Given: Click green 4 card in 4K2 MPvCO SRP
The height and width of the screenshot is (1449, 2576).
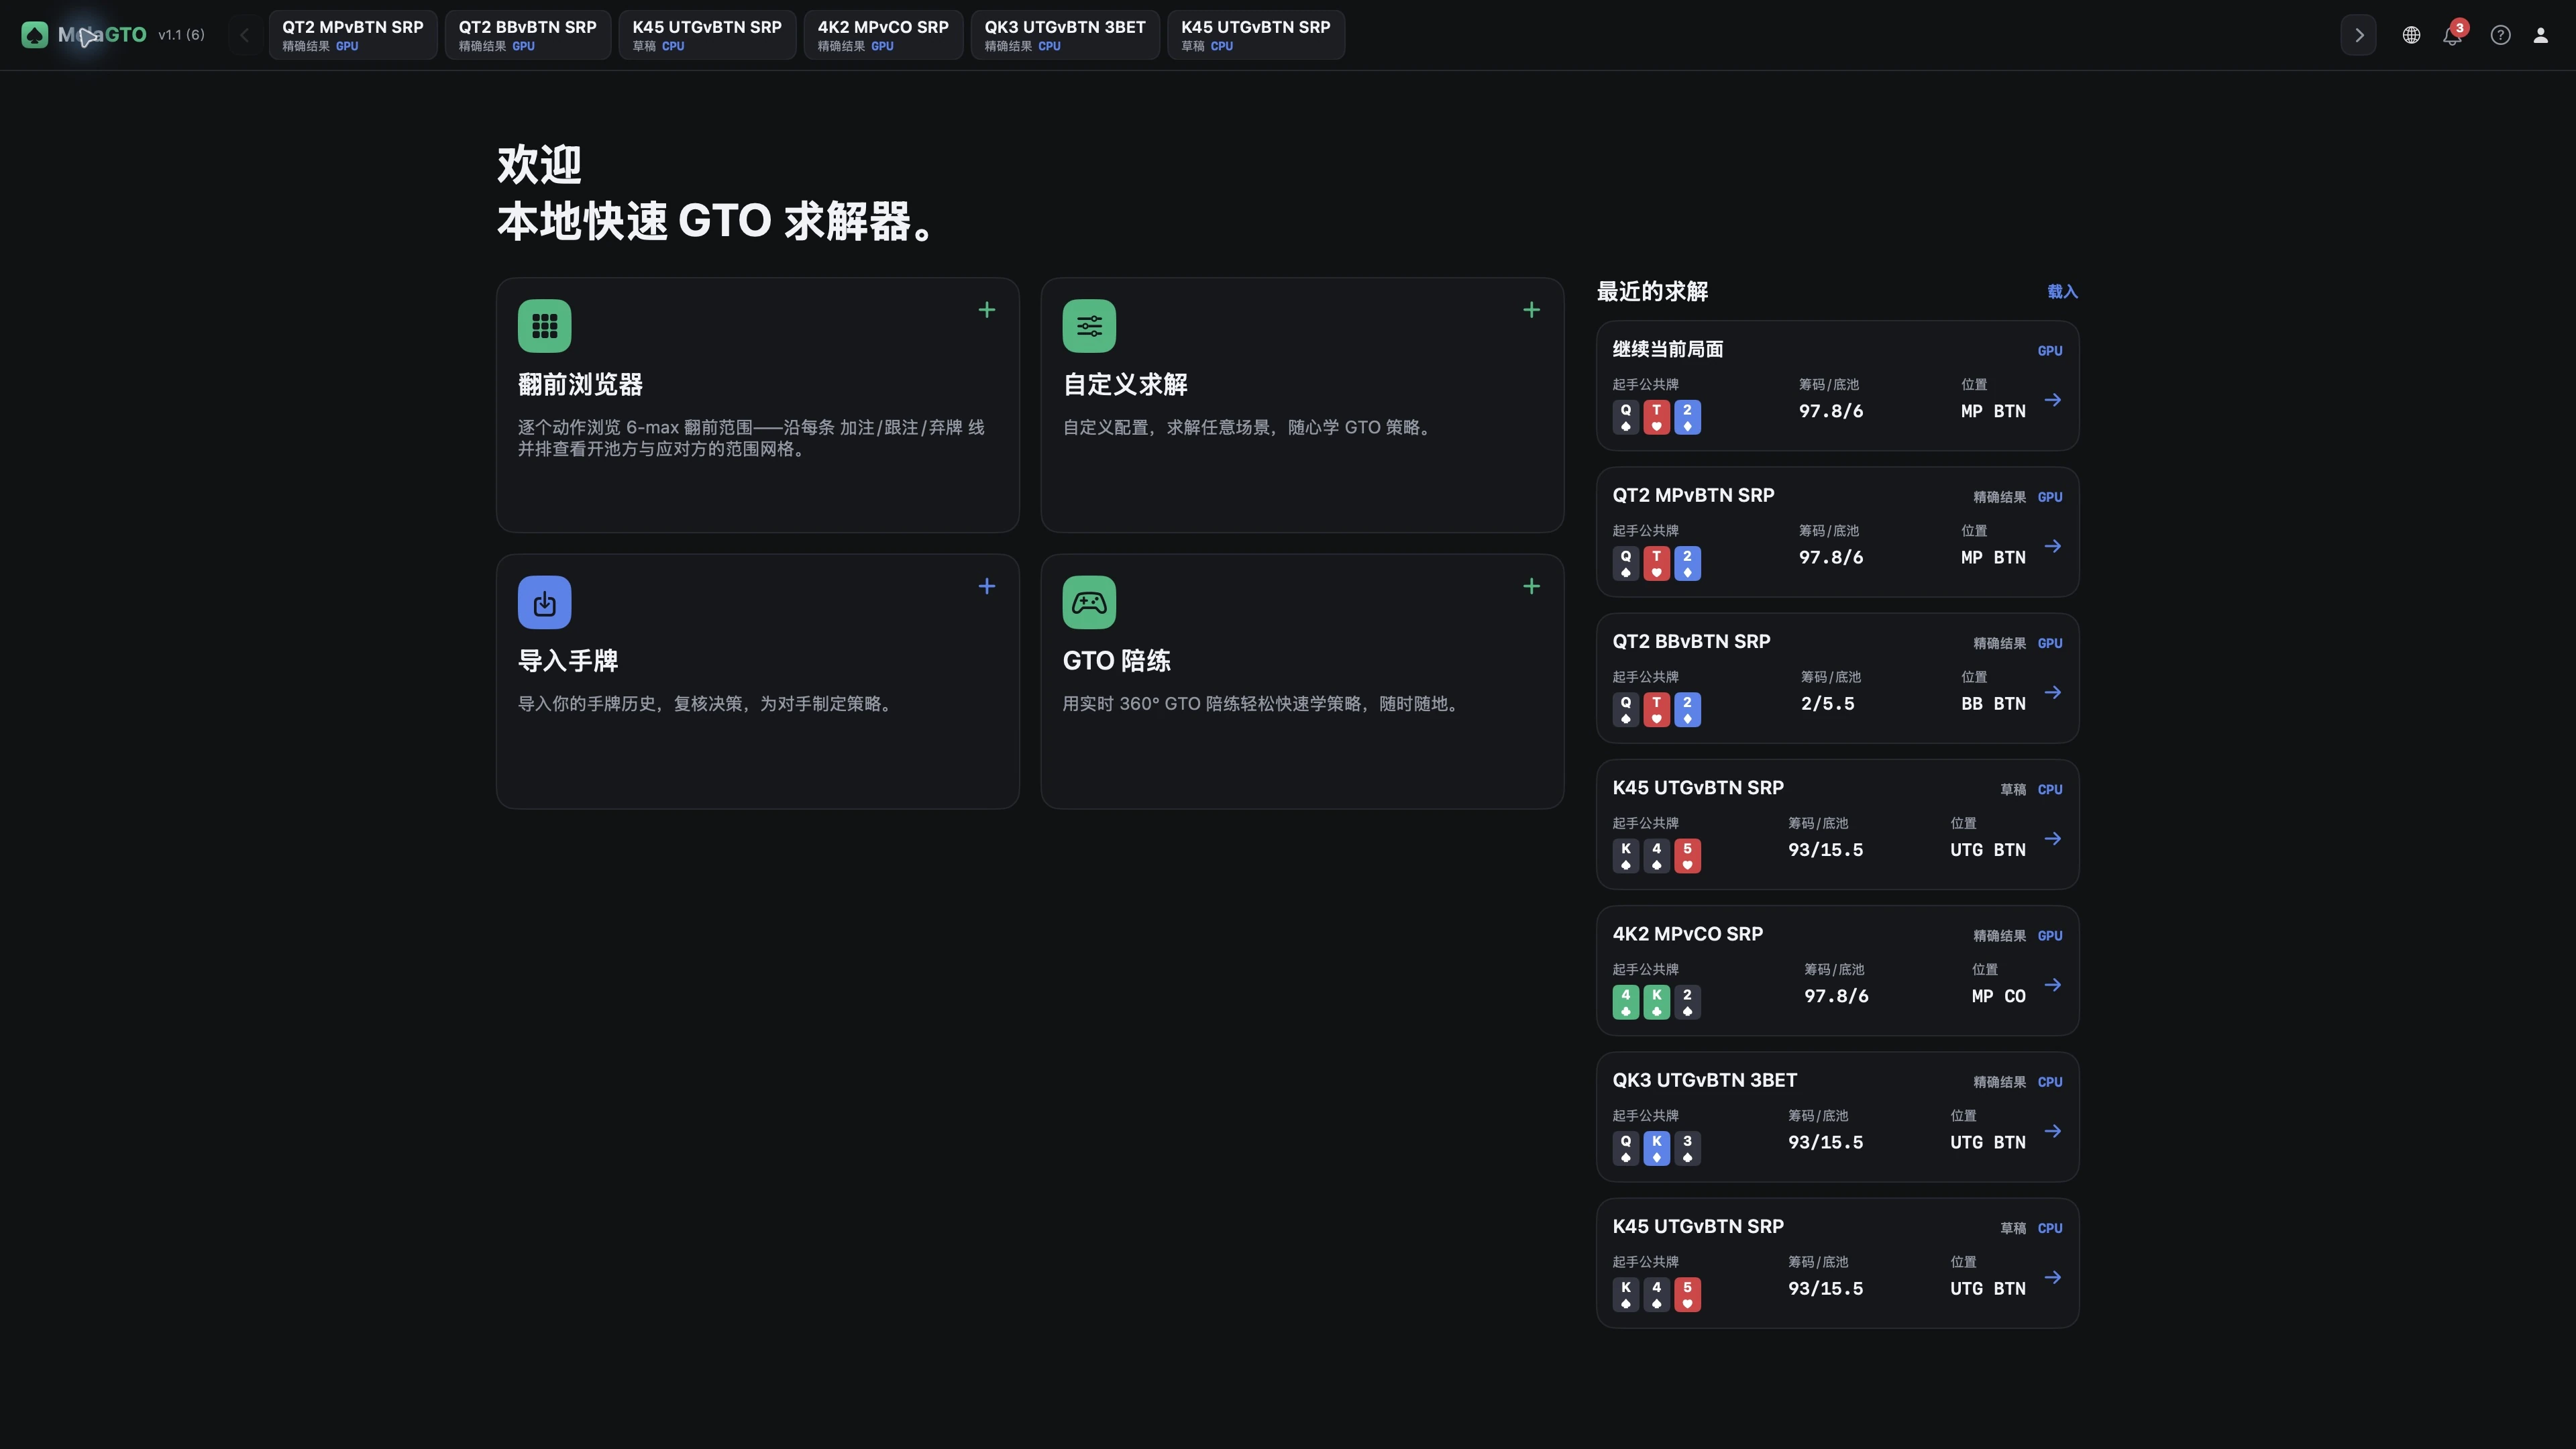Looking at the screenshot, I should pyautogui.click(x=1625, y=1002).
